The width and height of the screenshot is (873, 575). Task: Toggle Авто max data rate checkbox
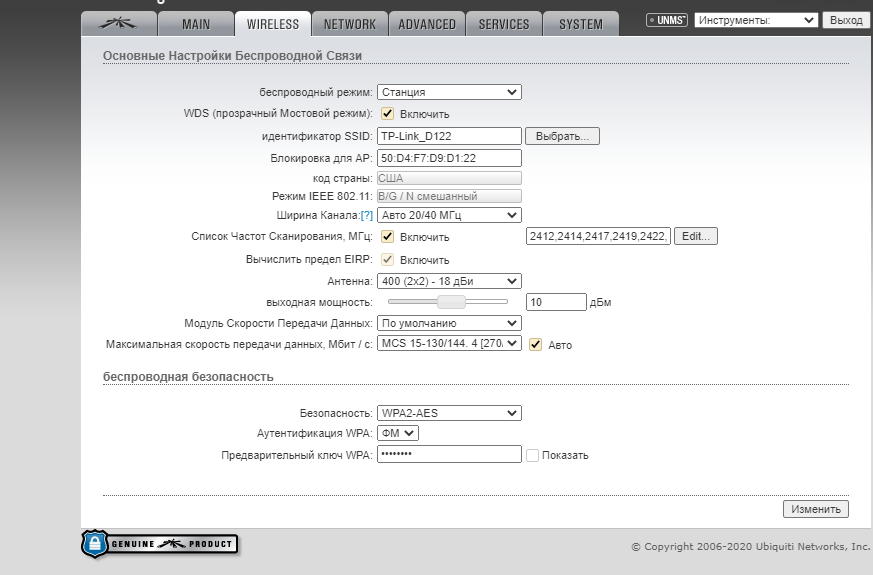click(536, 344)
